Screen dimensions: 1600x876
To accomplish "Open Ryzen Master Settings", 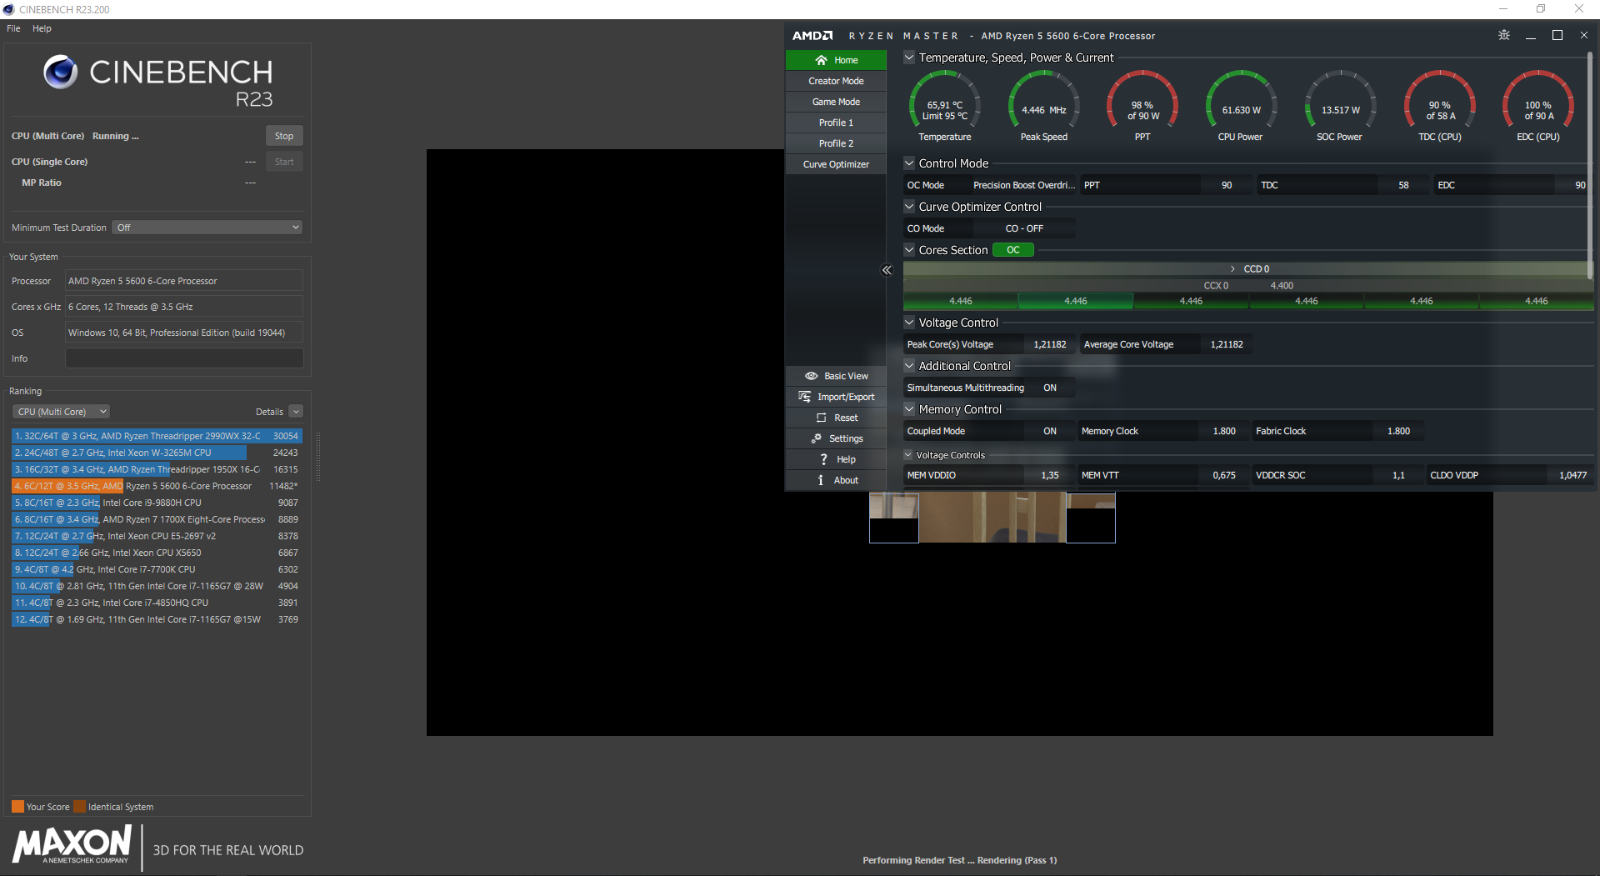I will 836,439.
